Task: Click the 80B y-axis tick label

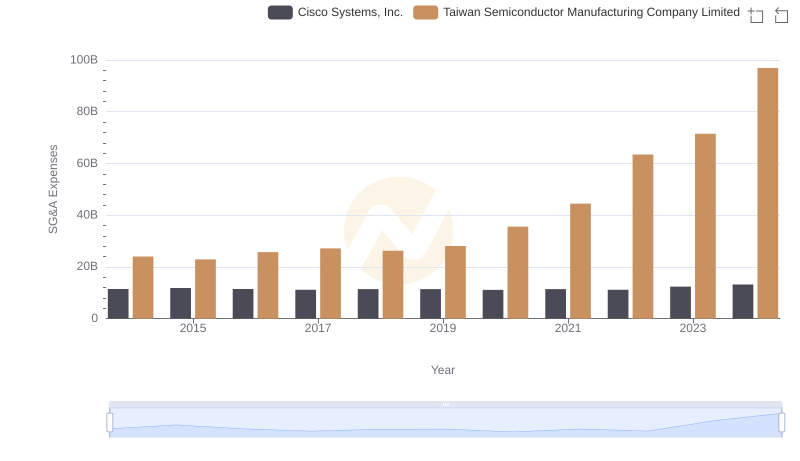Action: 87,111
